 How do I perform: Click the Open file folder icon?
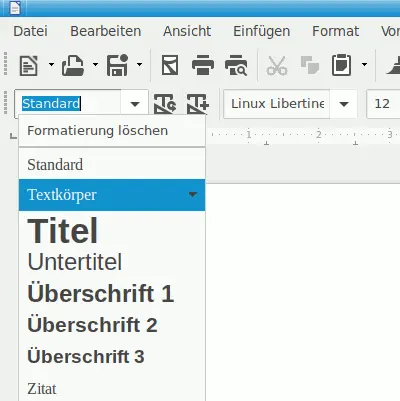(x=73, y=65)
